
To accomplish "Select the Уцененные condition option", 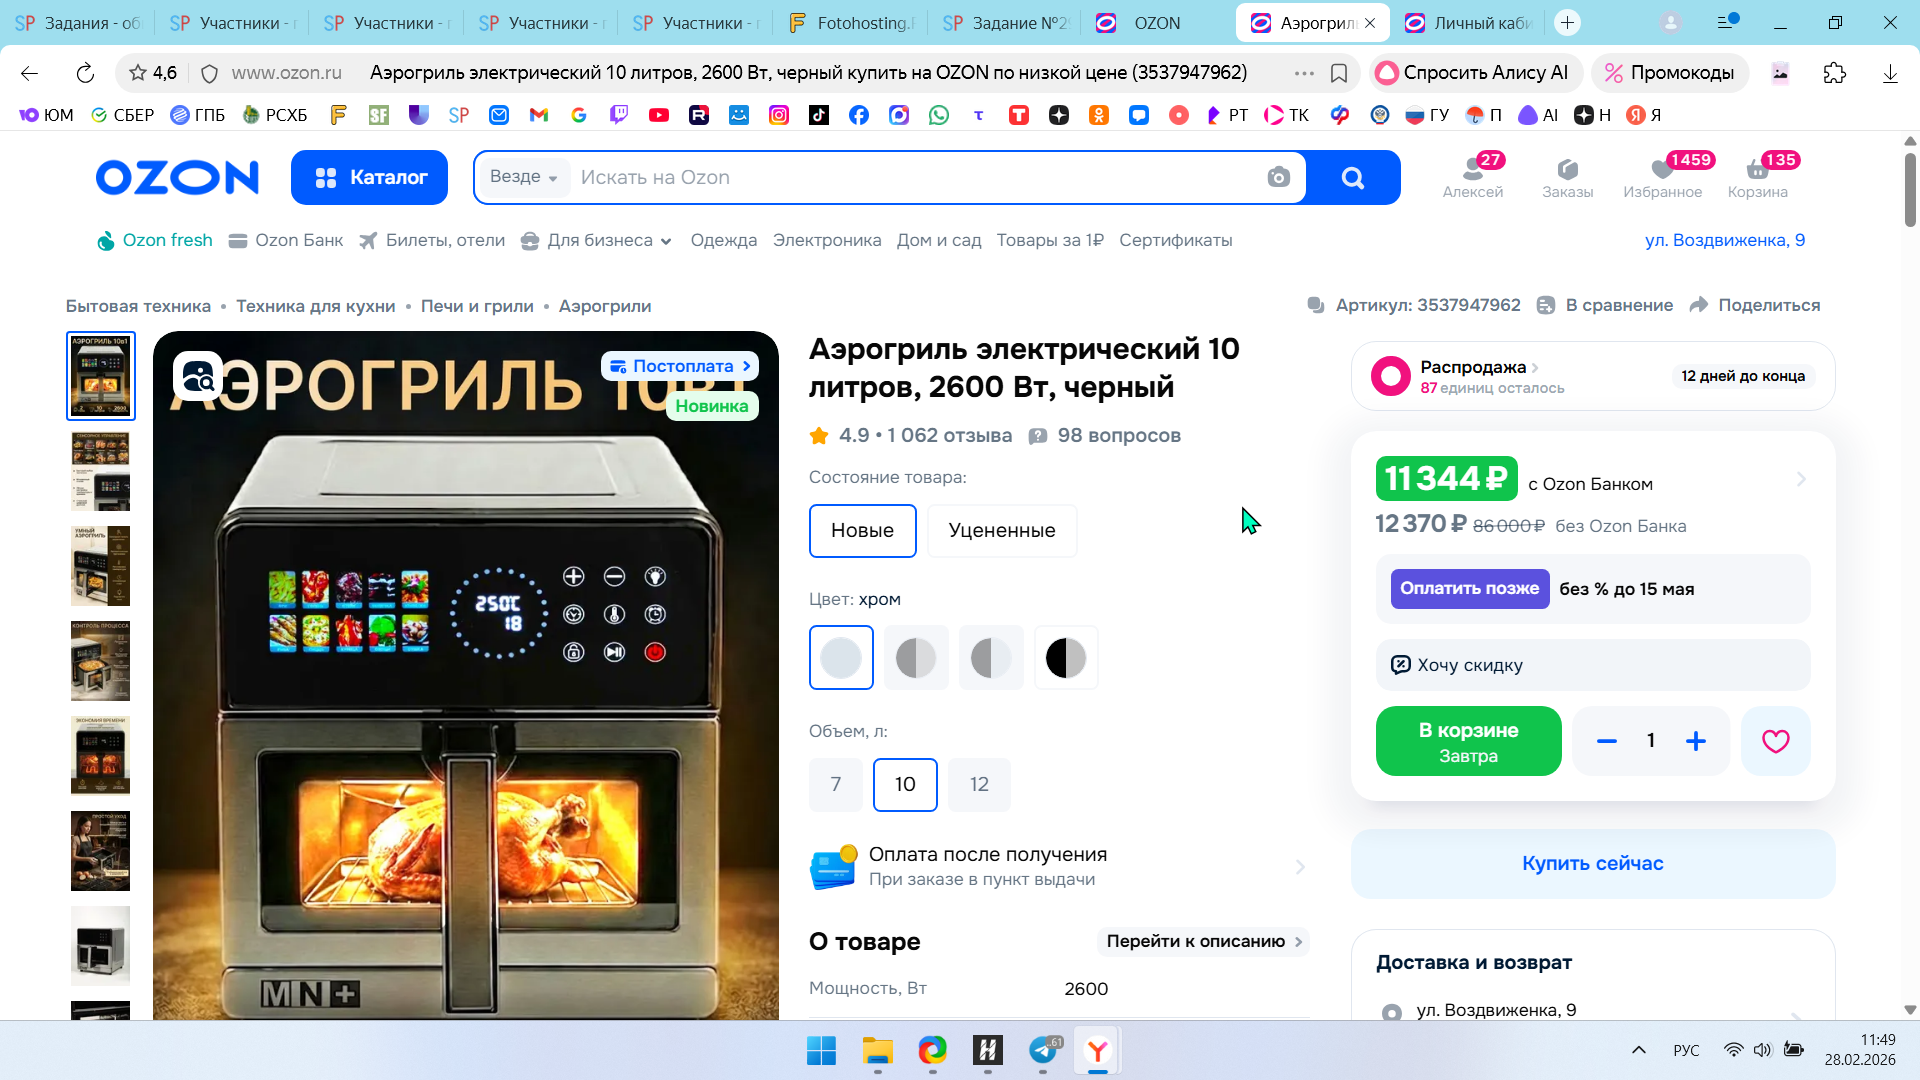I will (x=1001, y=531).
